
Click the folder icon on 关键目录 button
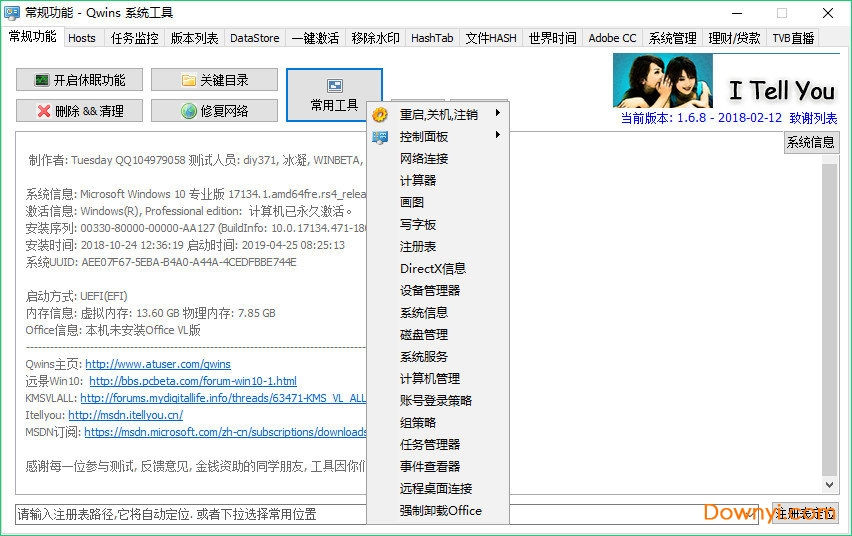click(188, 80)
